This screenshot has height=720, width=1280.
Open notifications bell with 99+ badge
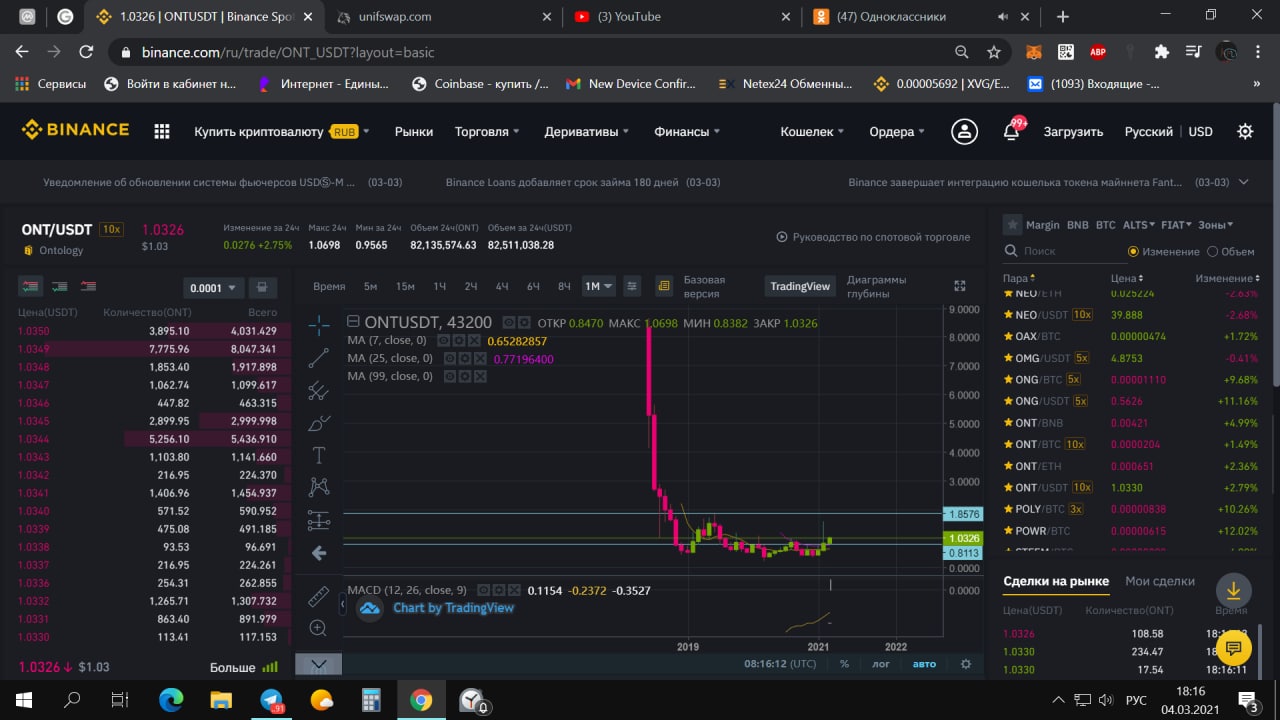pos(1012,130)
